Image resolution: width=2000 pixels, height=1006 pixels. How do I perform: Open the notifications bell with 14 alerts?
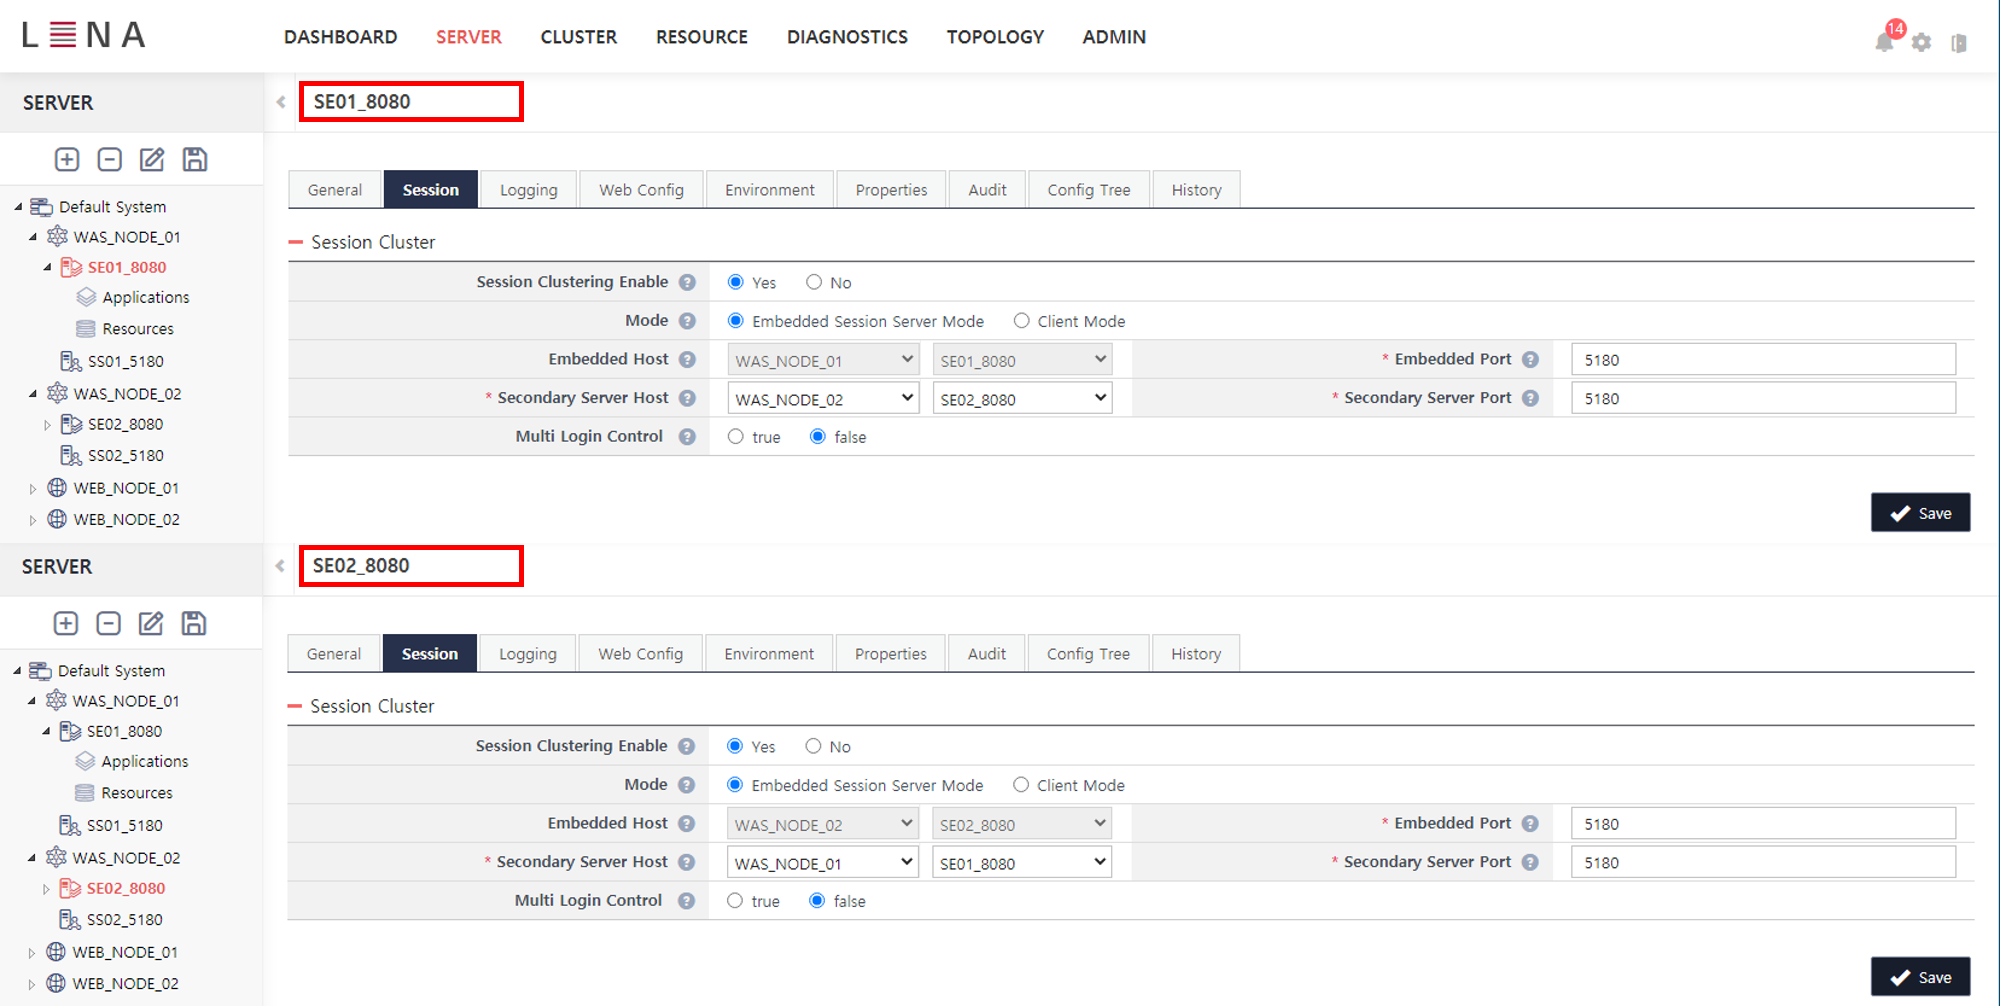point(1884,41)
